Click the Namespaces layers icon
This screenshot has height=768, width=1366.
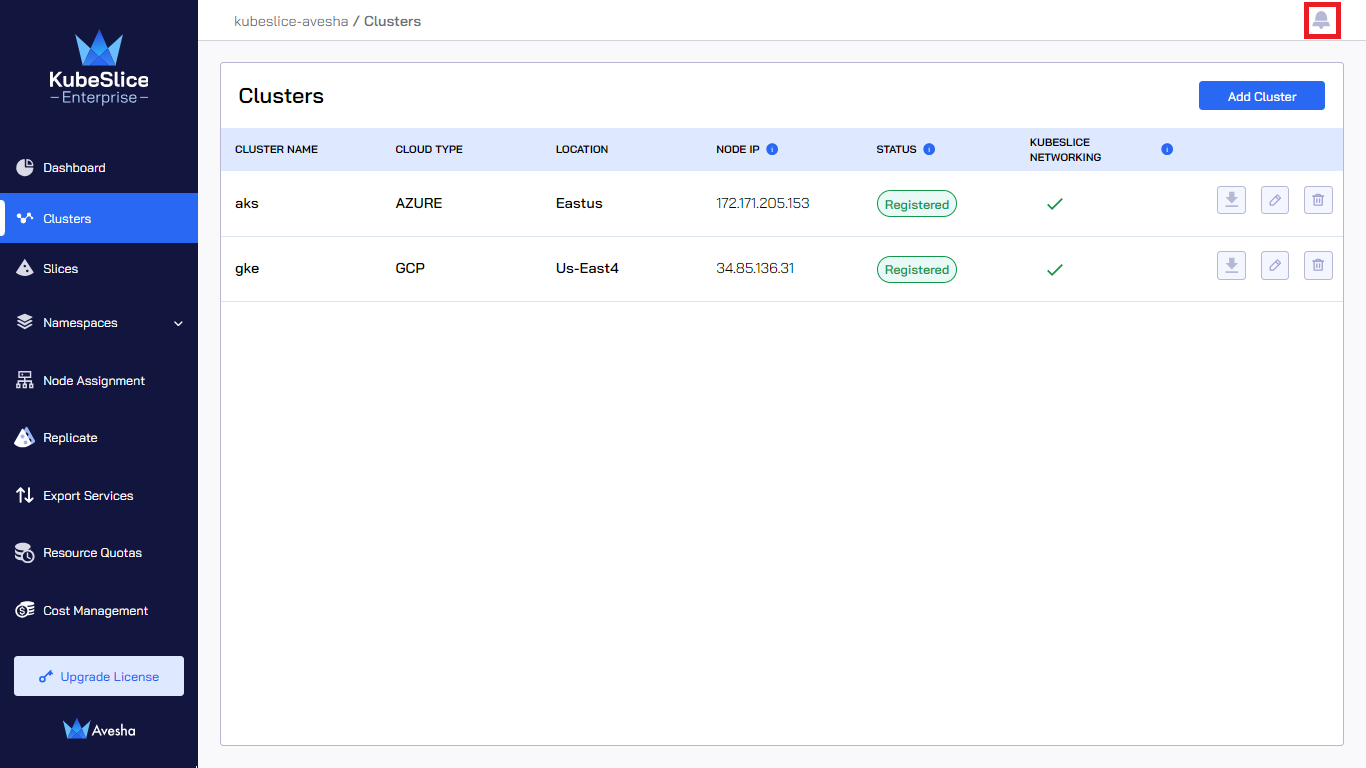[x=25, y=322]
